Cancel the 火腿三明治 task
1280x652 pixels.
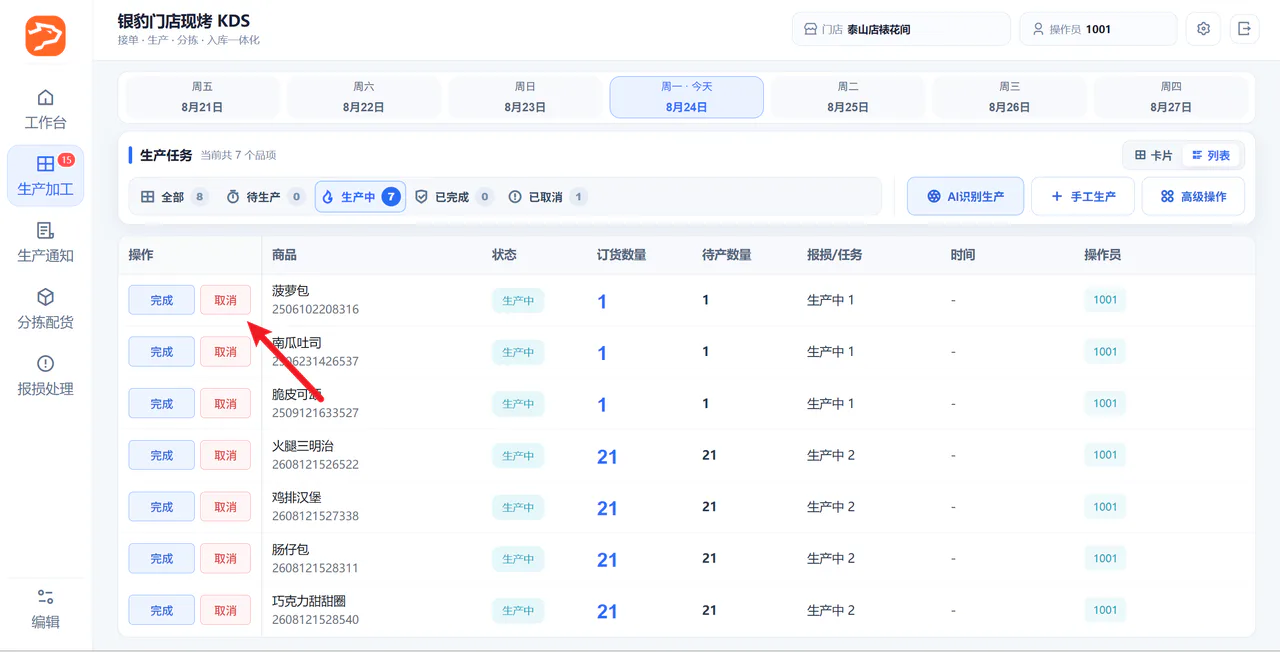pyautogui.click(x=225, y=455)
